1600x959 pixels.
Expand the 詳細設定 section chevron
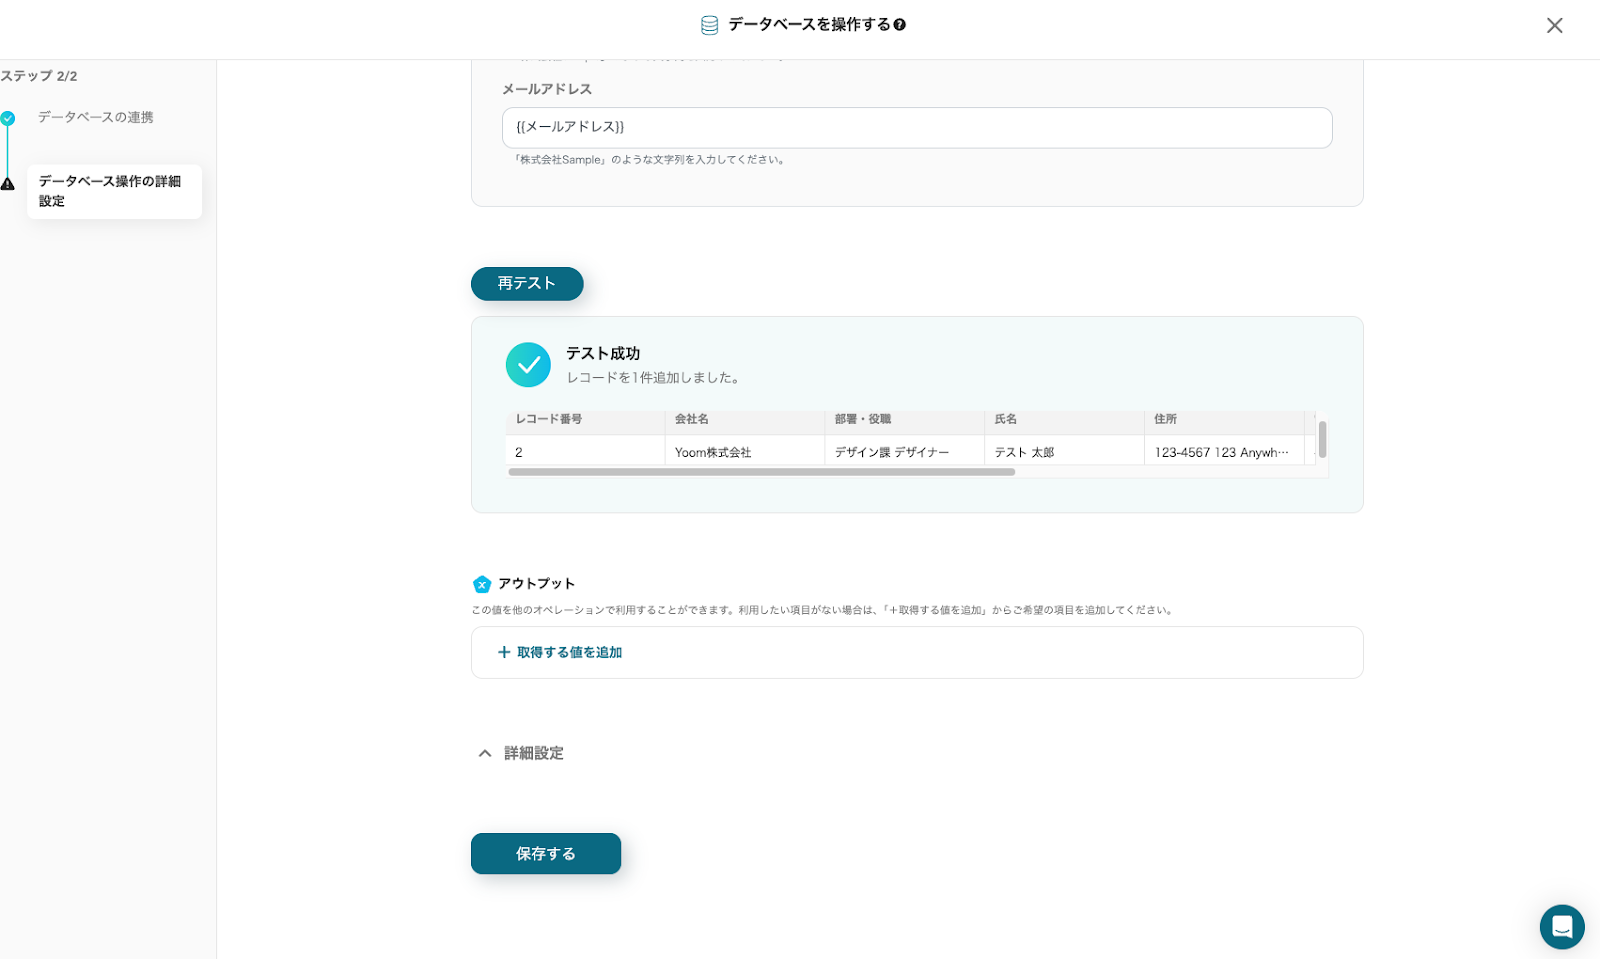click(485, 753)
